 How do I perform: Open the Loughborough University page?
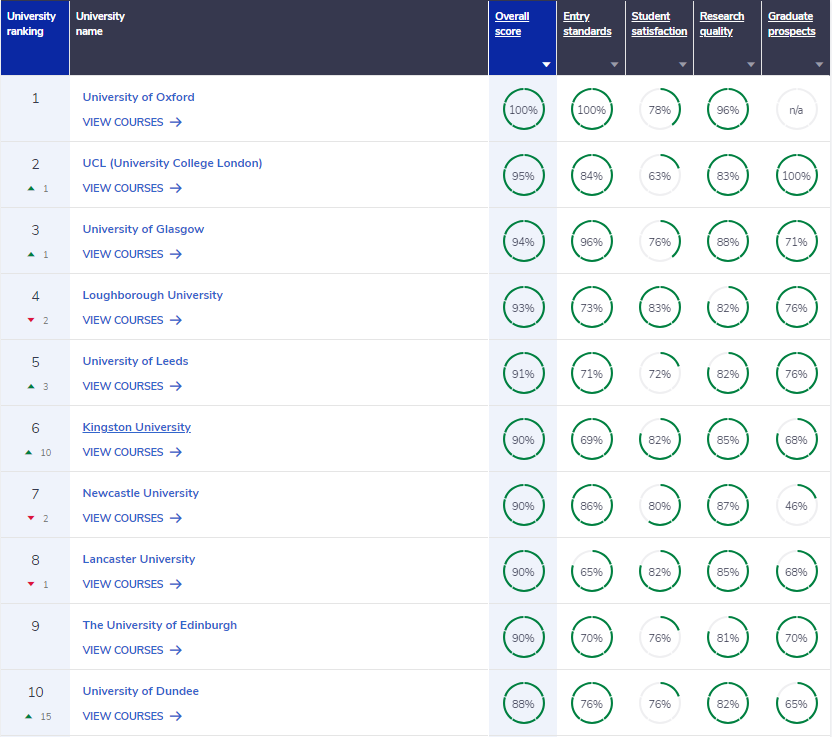coord(153,295)
